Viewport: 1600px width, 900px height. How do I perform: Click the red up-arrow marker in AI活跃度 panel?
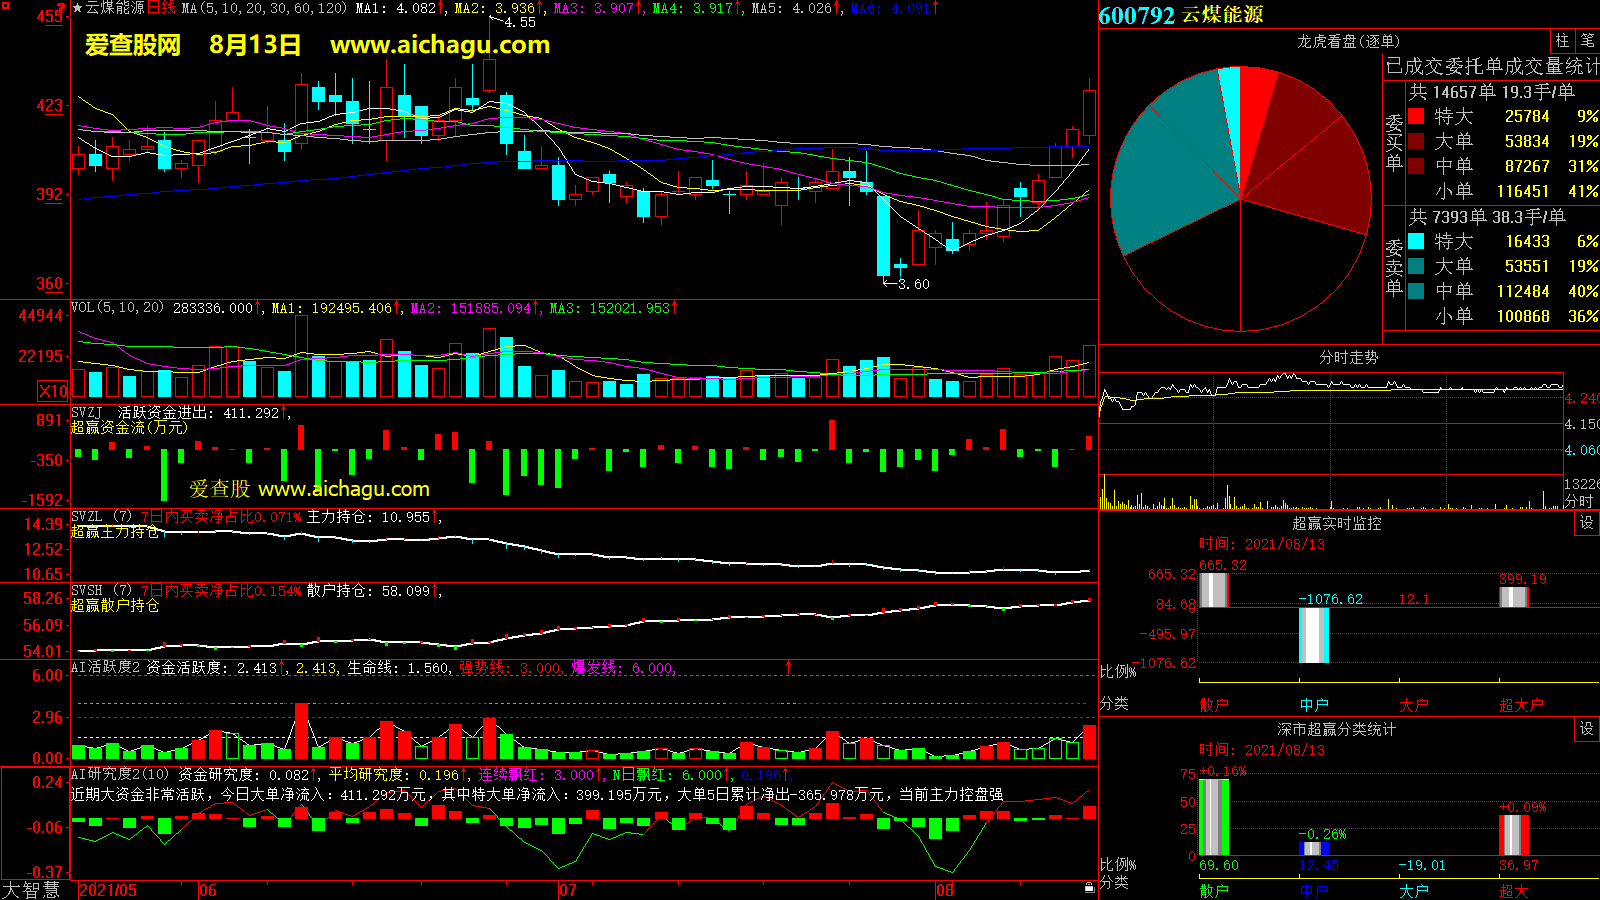[788, 666]
